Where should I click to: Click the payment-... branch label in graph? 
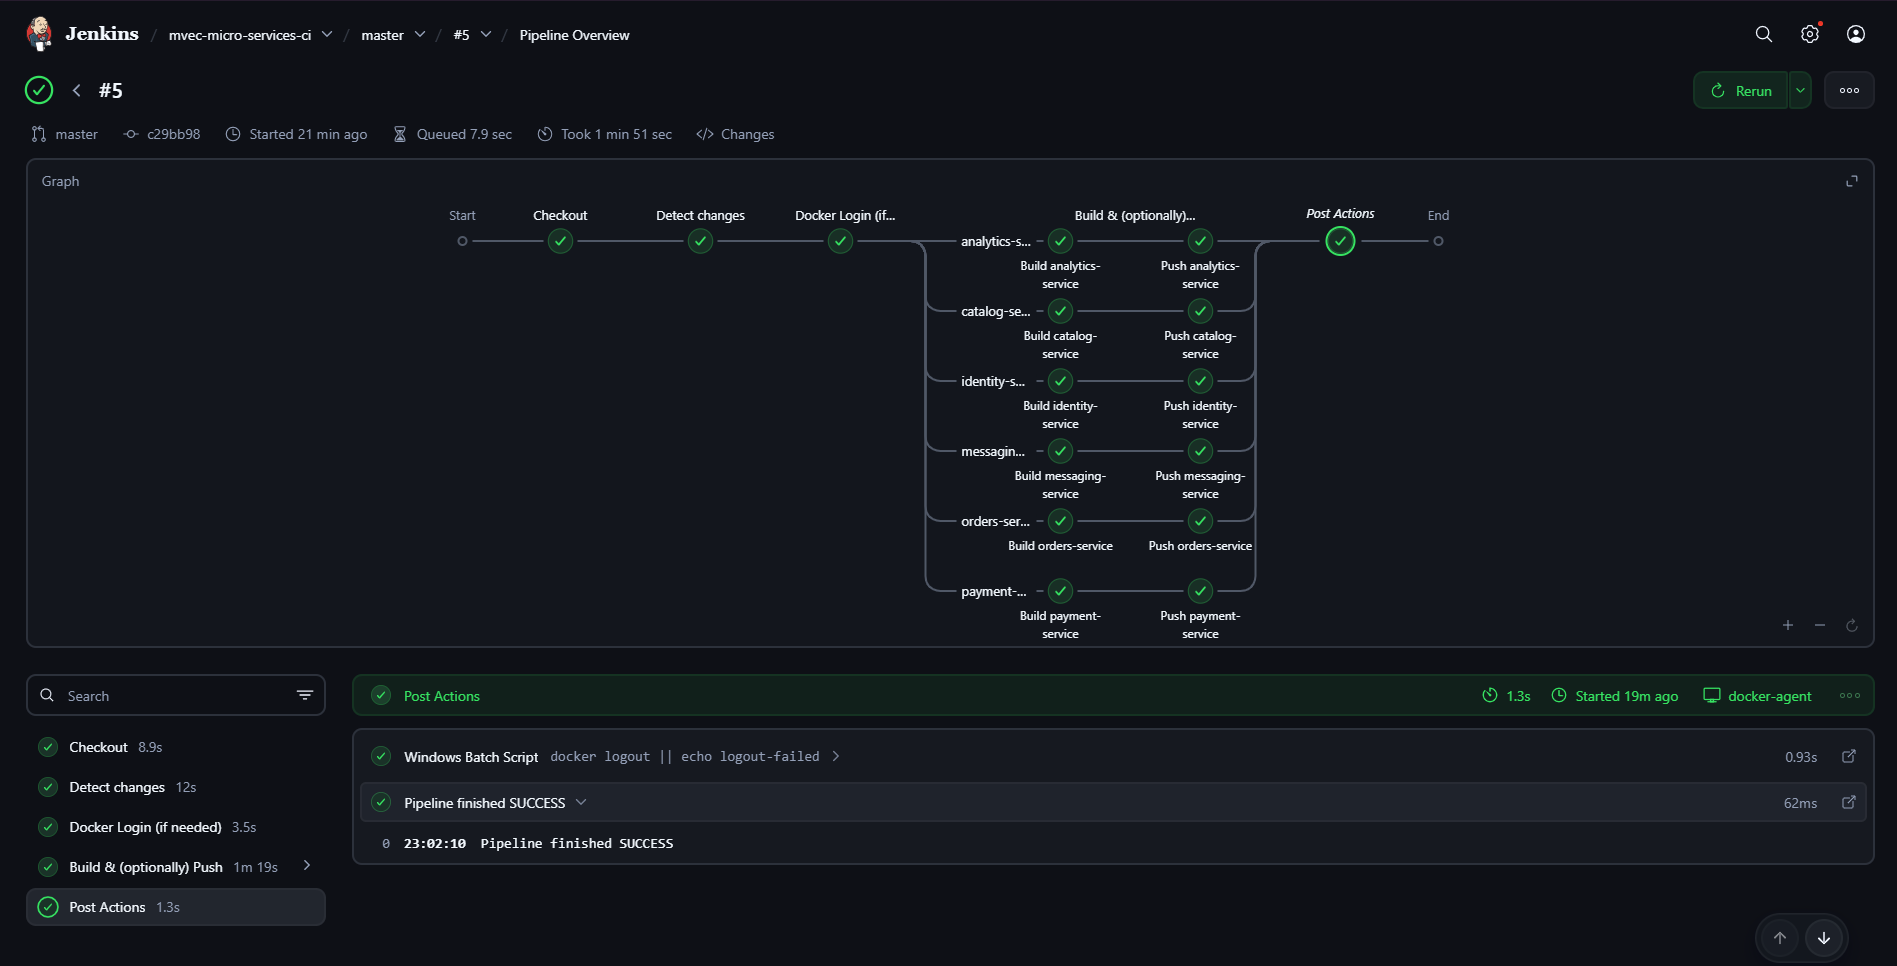tap(994, 591)
